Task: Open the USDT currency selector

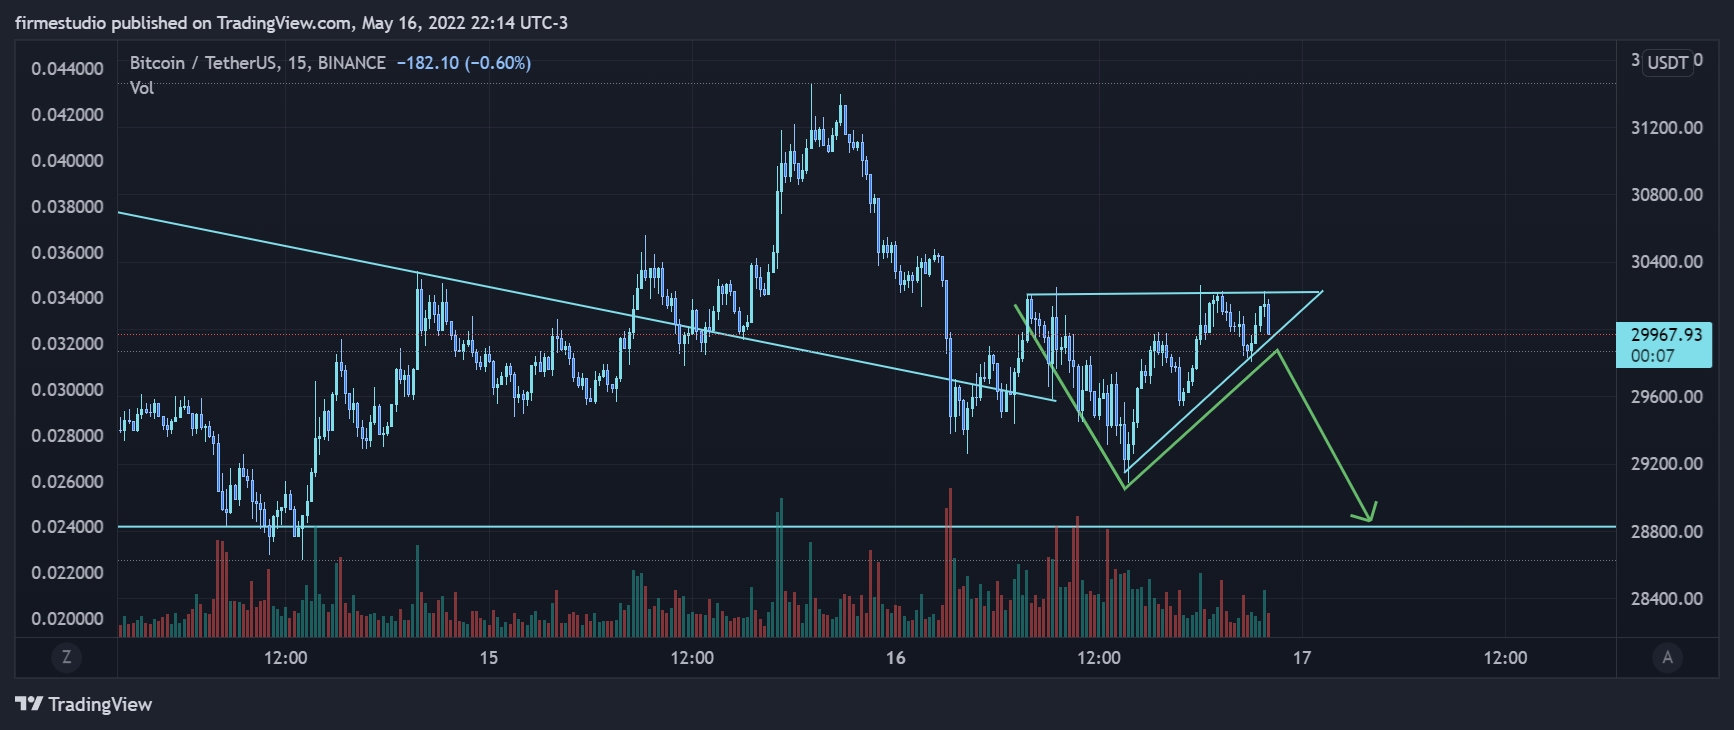Action: tap(1668, 62)
